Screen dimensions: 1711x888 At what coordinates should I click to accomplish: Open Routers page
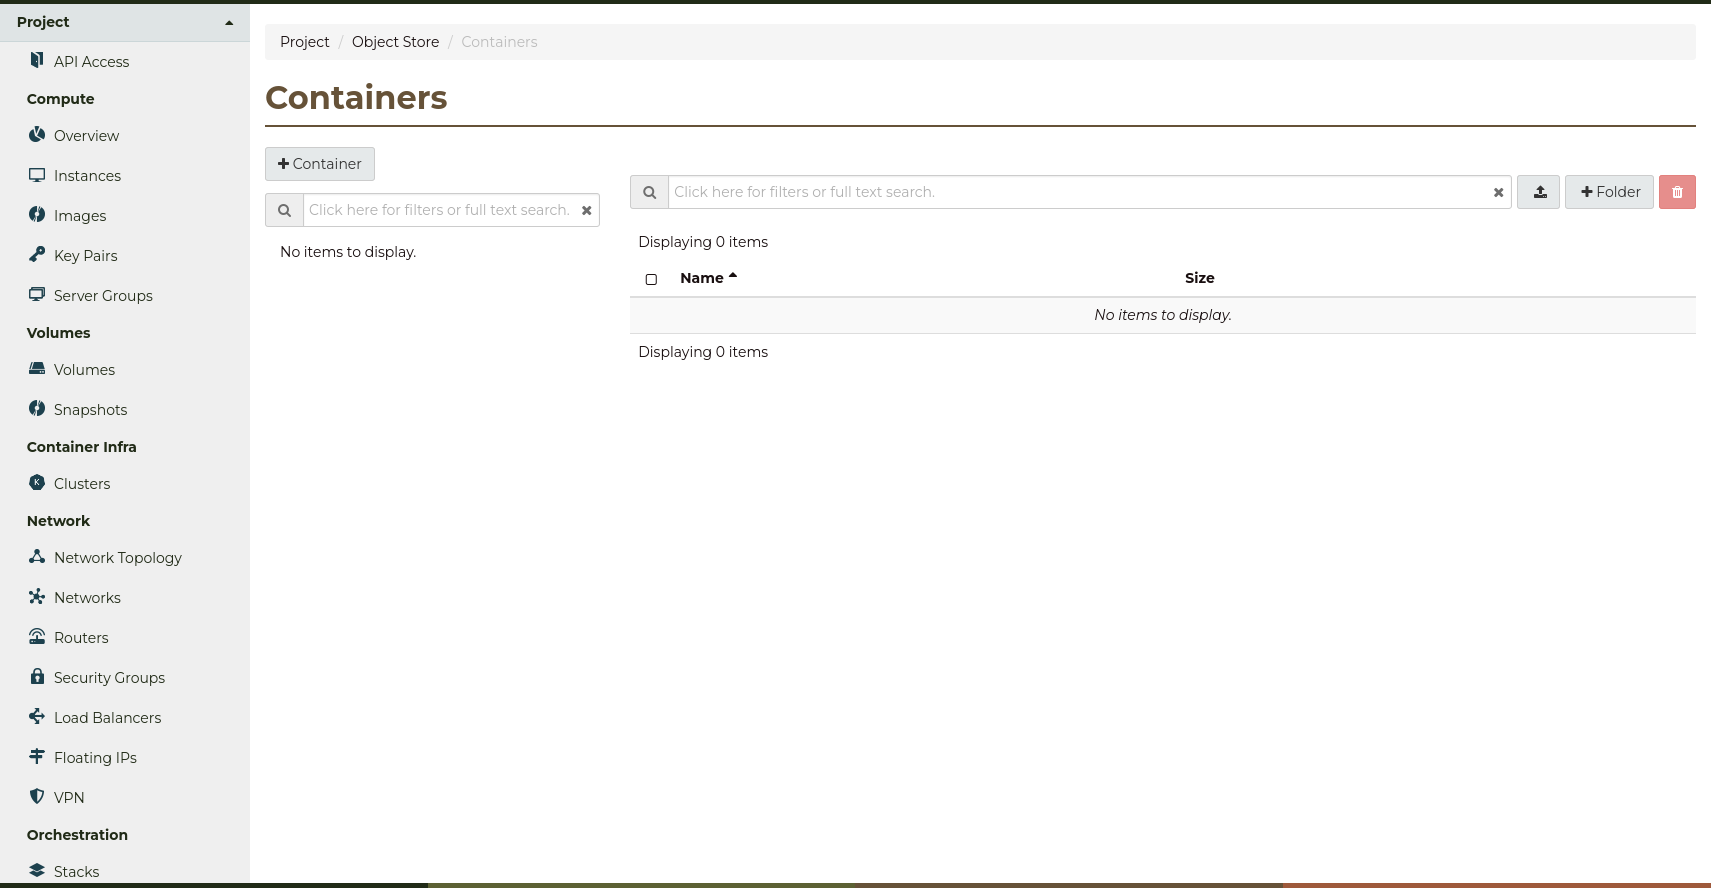(81, 638)
